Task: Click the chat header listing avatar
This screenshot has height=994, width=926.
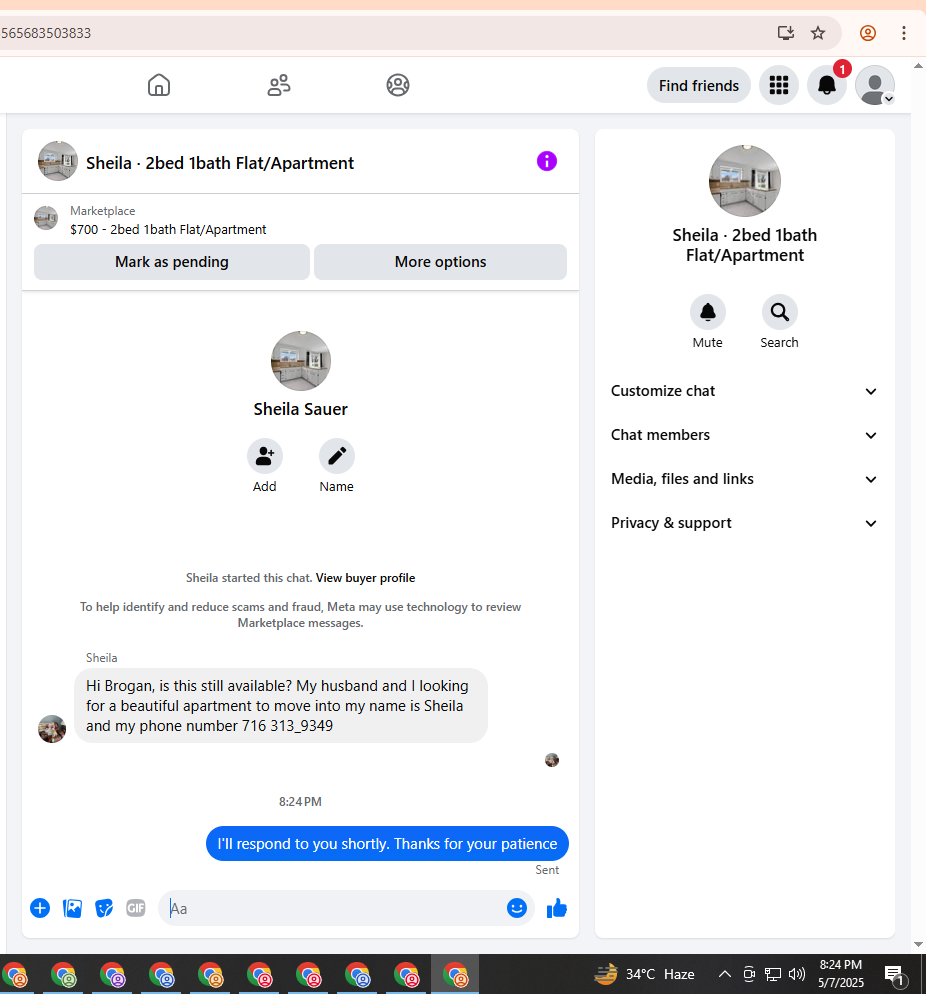Action: 58,161
